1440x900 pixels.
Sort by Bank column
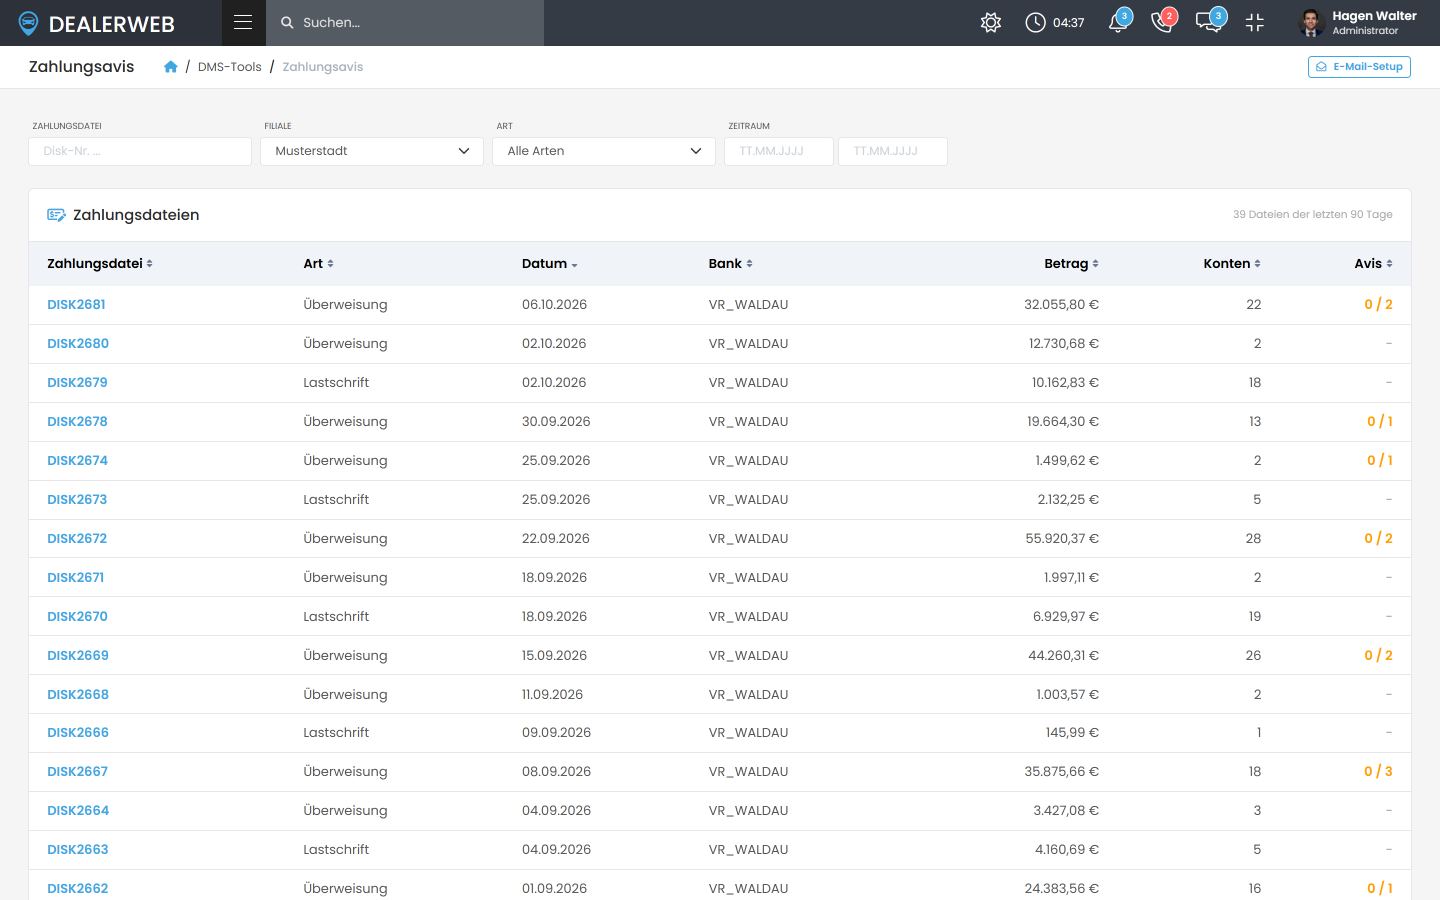(x=730, y=264)
